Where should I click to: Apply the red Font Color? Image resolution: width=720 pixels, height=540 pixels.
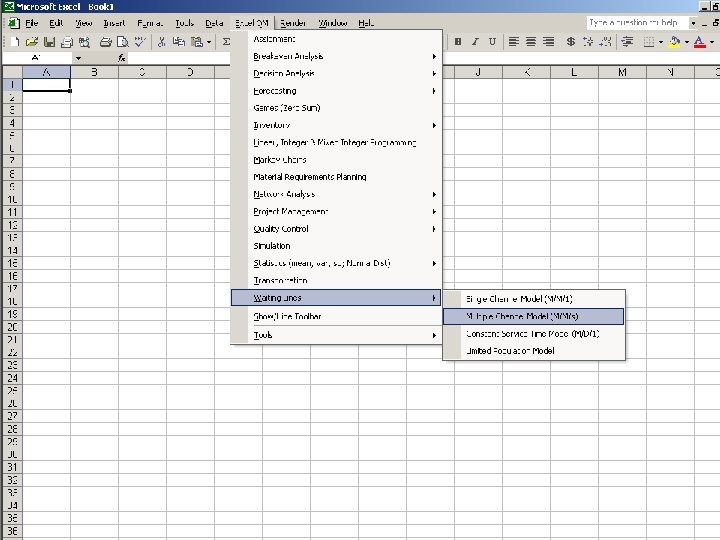[x=699, y=42]
